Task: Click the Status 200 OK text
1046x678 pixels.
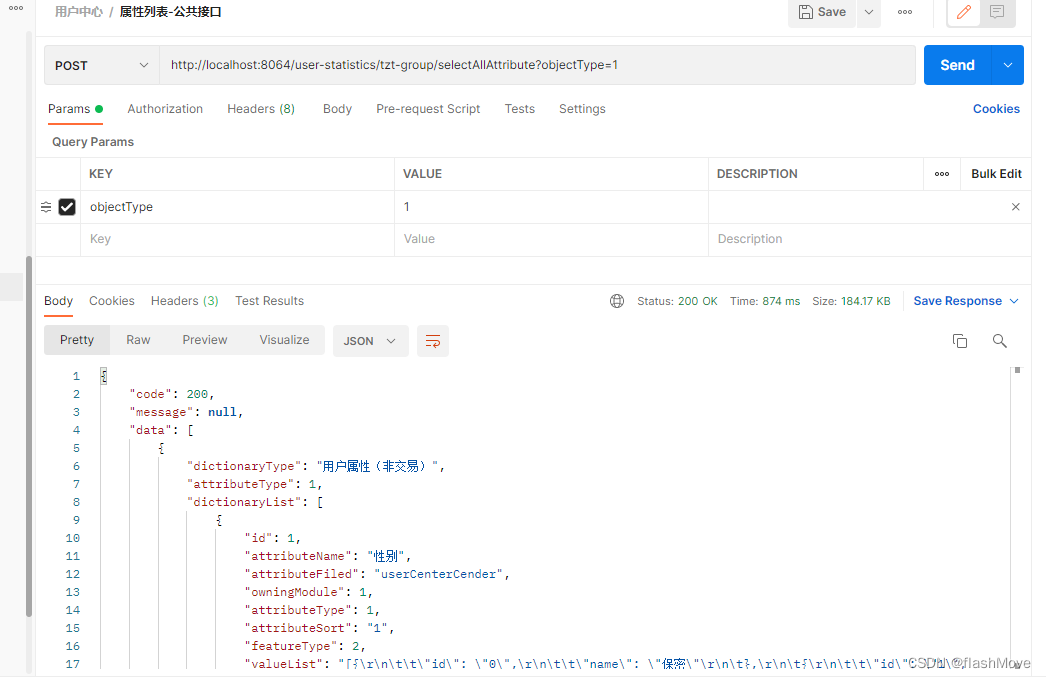Action: [677, 302]
